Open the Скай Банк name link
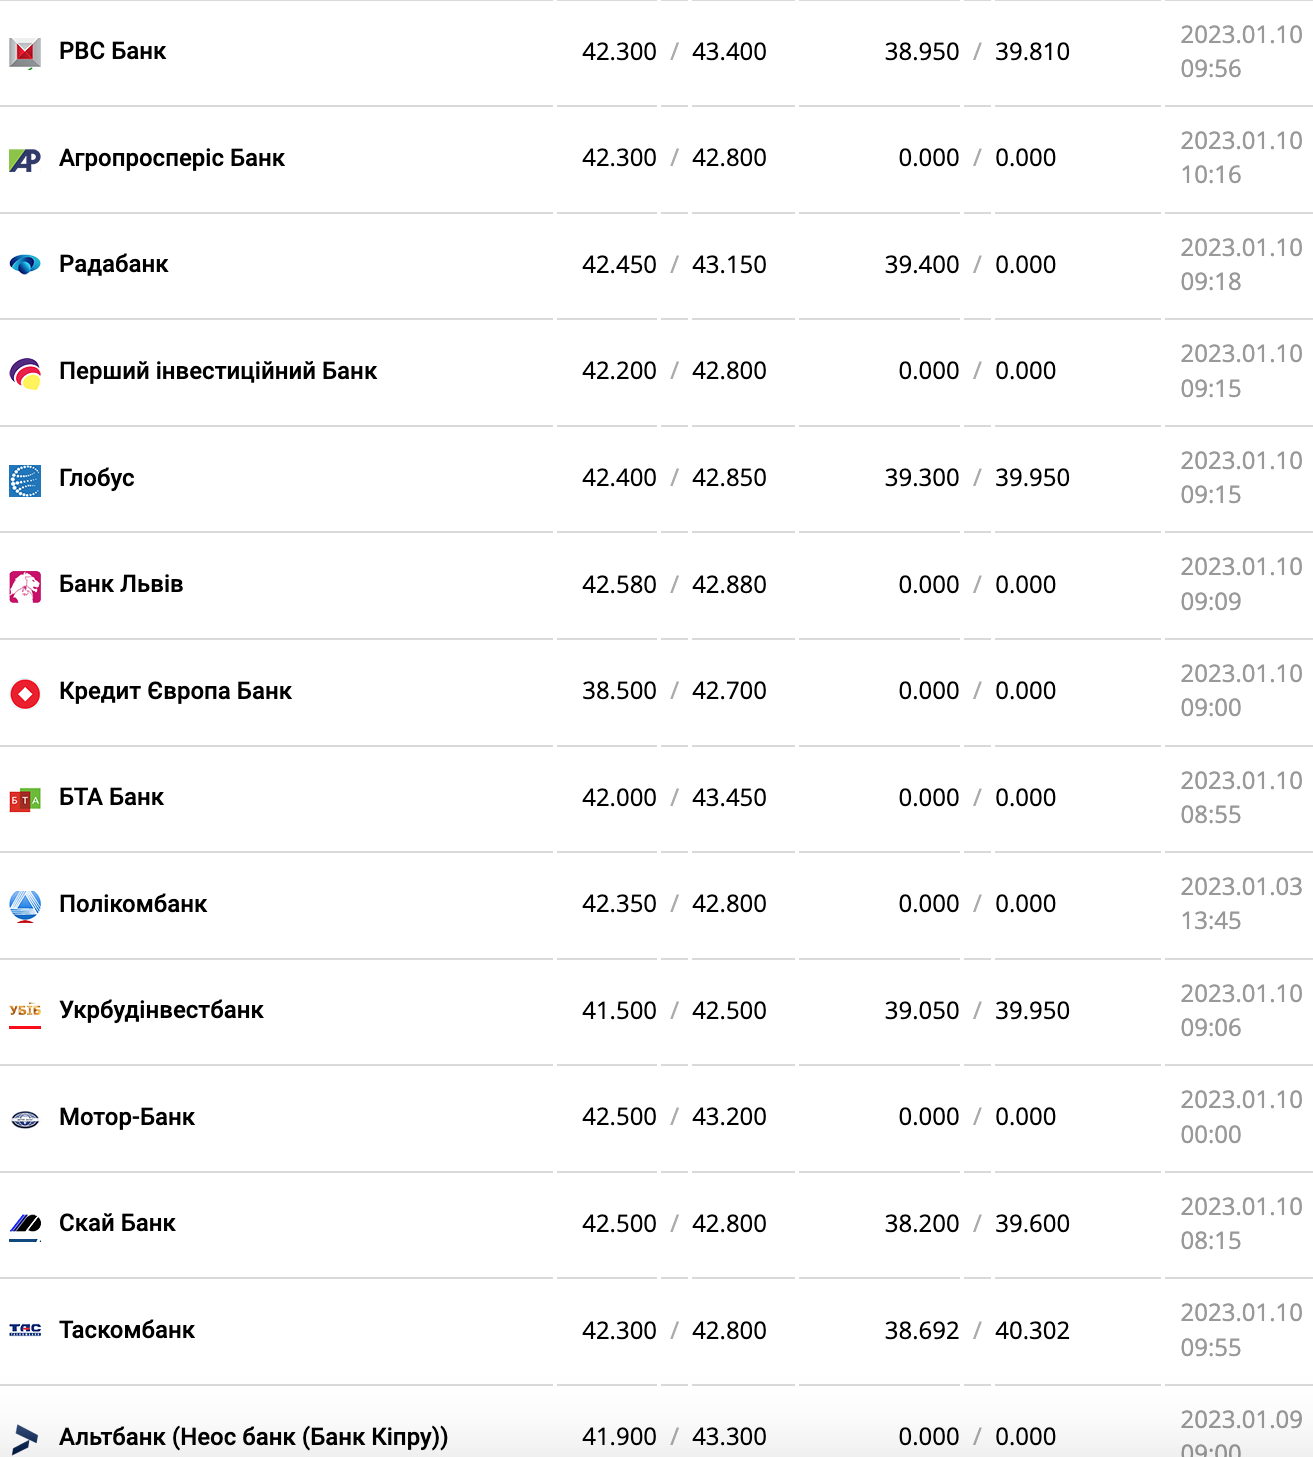The width and height of the screenshot is (1313, 1457). tap(117, 1223)
